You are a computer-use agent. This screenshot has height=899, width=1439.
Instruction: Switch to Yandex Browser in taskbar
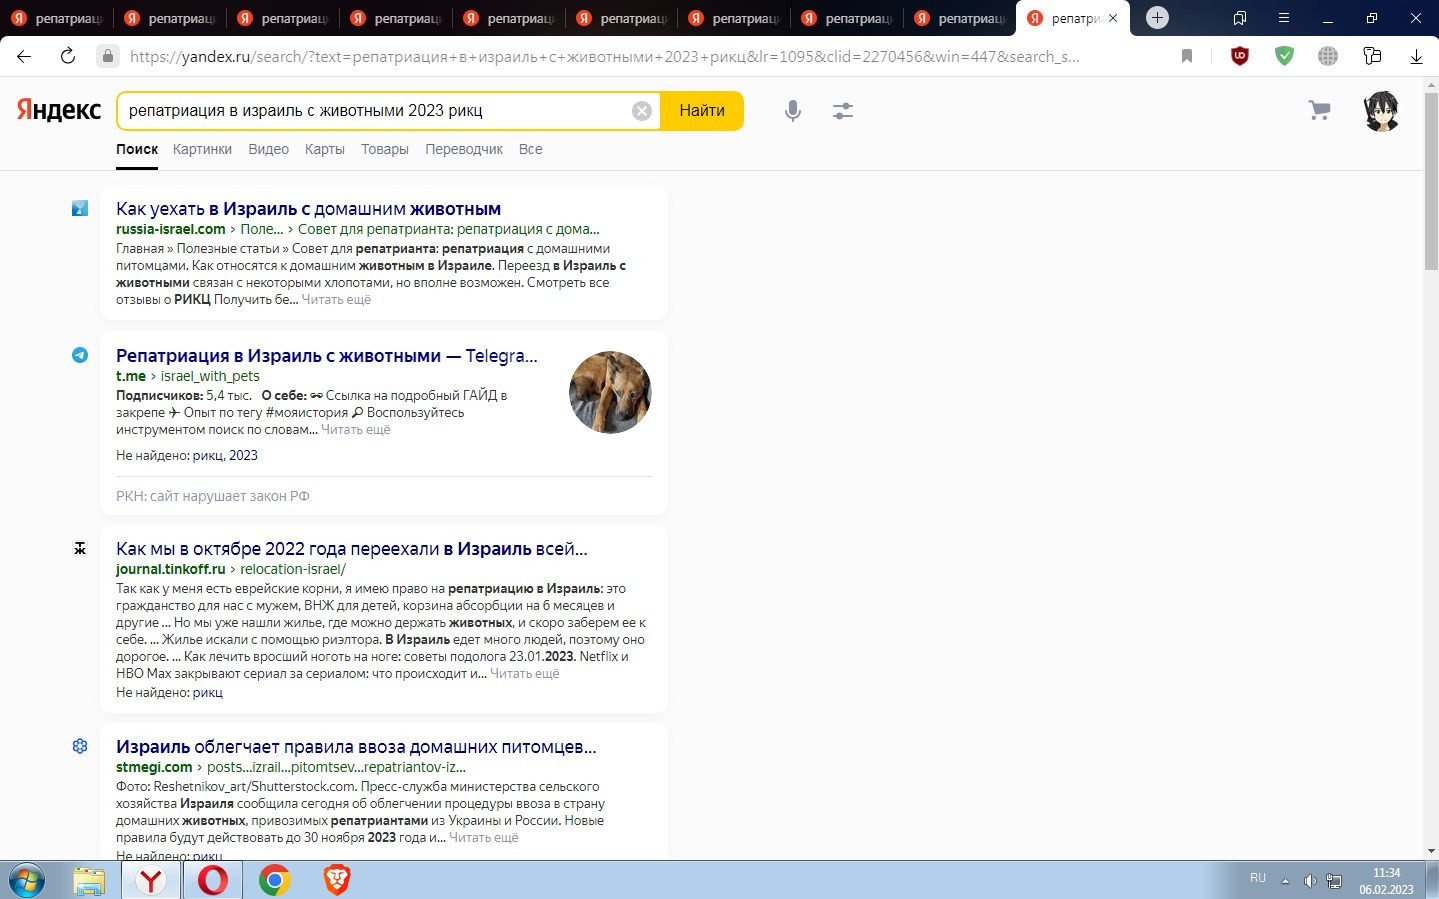click(151, 880)
